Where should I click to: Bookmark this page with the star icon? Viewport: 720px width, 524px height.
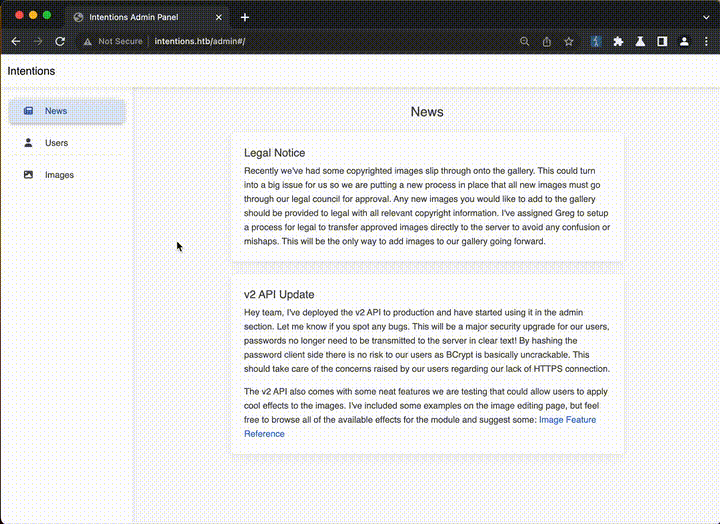pos(569,41)
